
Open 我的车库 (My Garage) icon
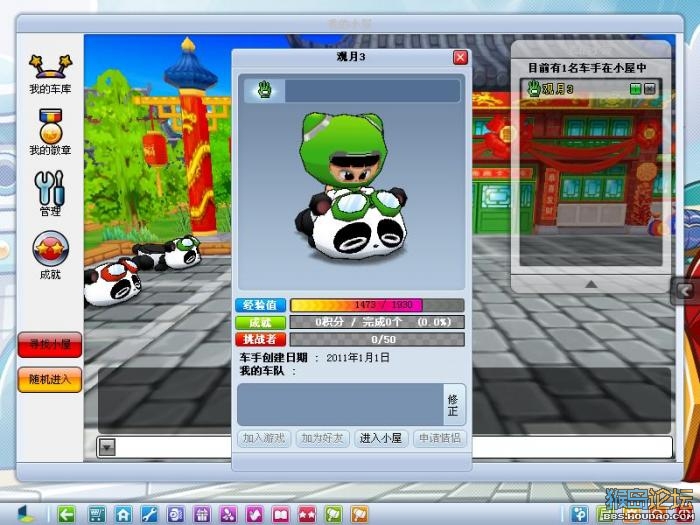click(x=50, y=74)
